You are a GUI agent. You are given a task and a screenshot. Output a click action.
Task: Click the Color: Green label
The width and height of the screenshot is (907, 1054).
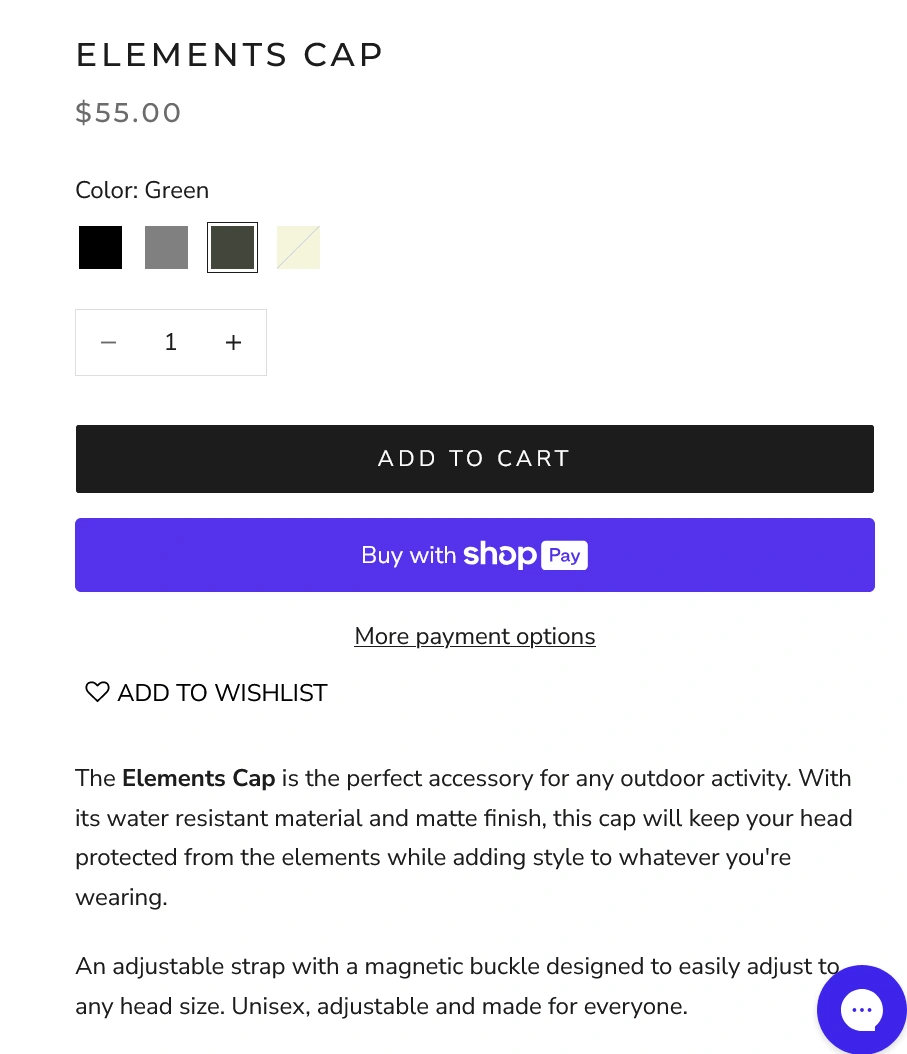(142, 190)
